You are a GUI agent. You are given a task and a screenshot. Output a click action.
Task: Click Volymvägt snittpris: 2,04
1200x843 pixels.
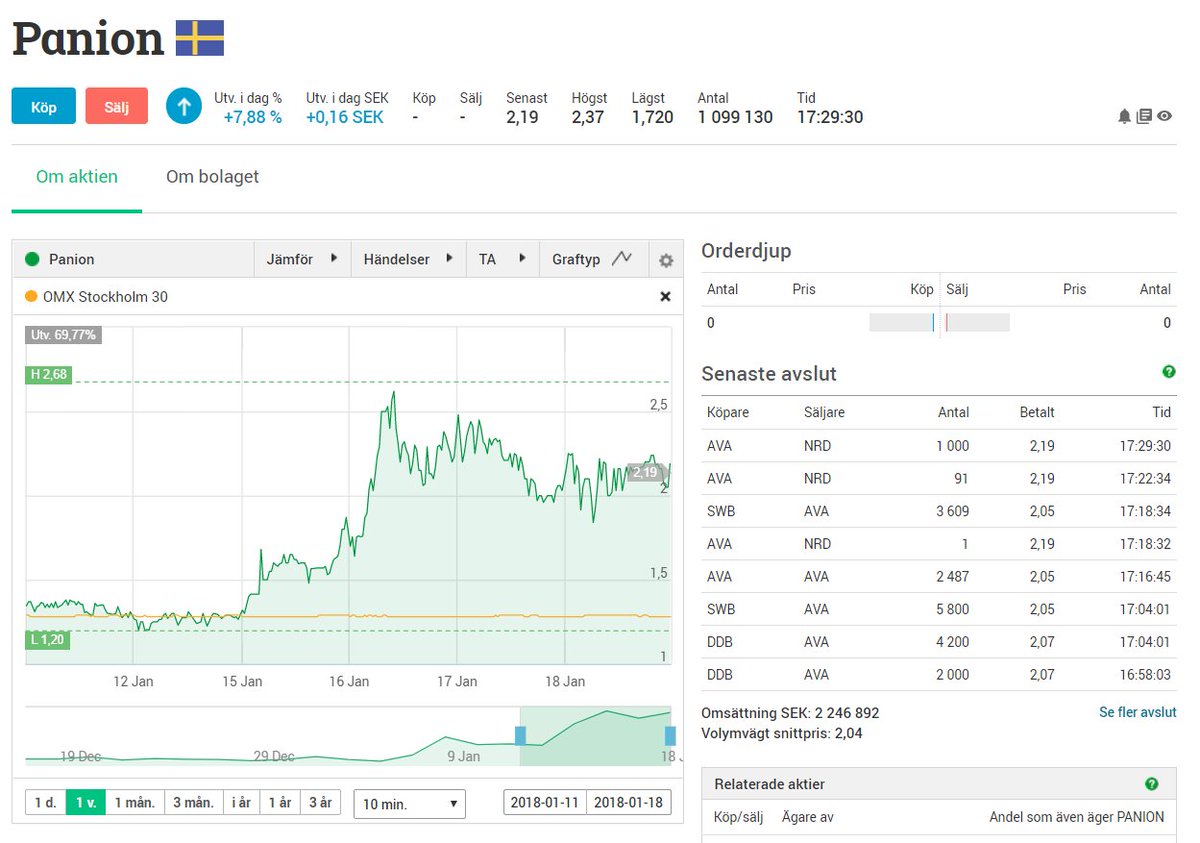point(782,733)
